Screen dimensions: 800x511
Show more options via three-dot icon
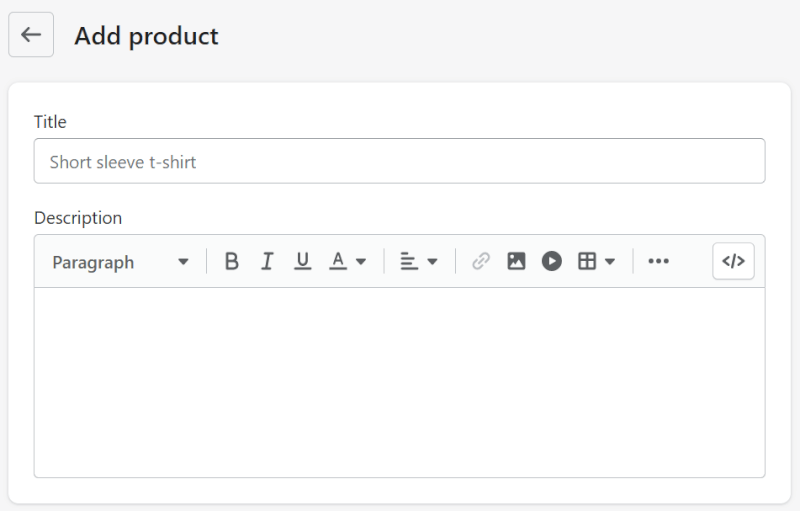tap(658, 262)
